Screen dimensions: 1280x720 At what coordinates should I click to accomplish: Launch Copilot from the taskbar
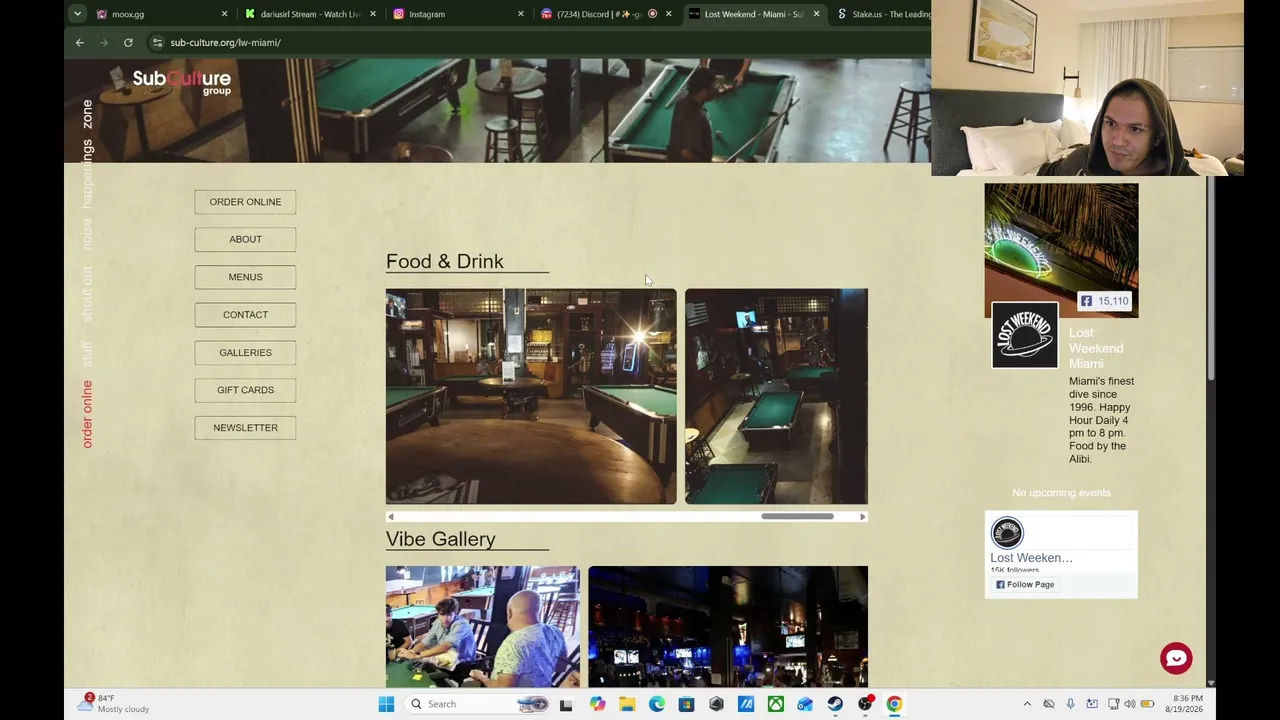tap(597, 704)
